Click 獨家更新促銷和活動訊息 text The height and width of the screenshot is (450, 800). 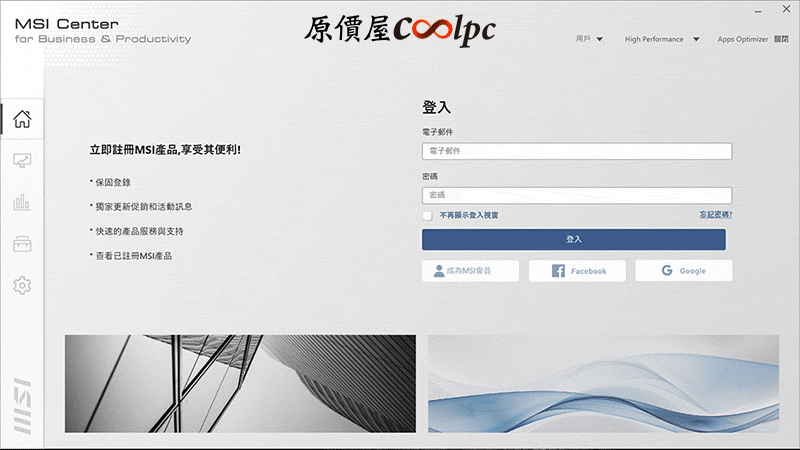point(144,207)
